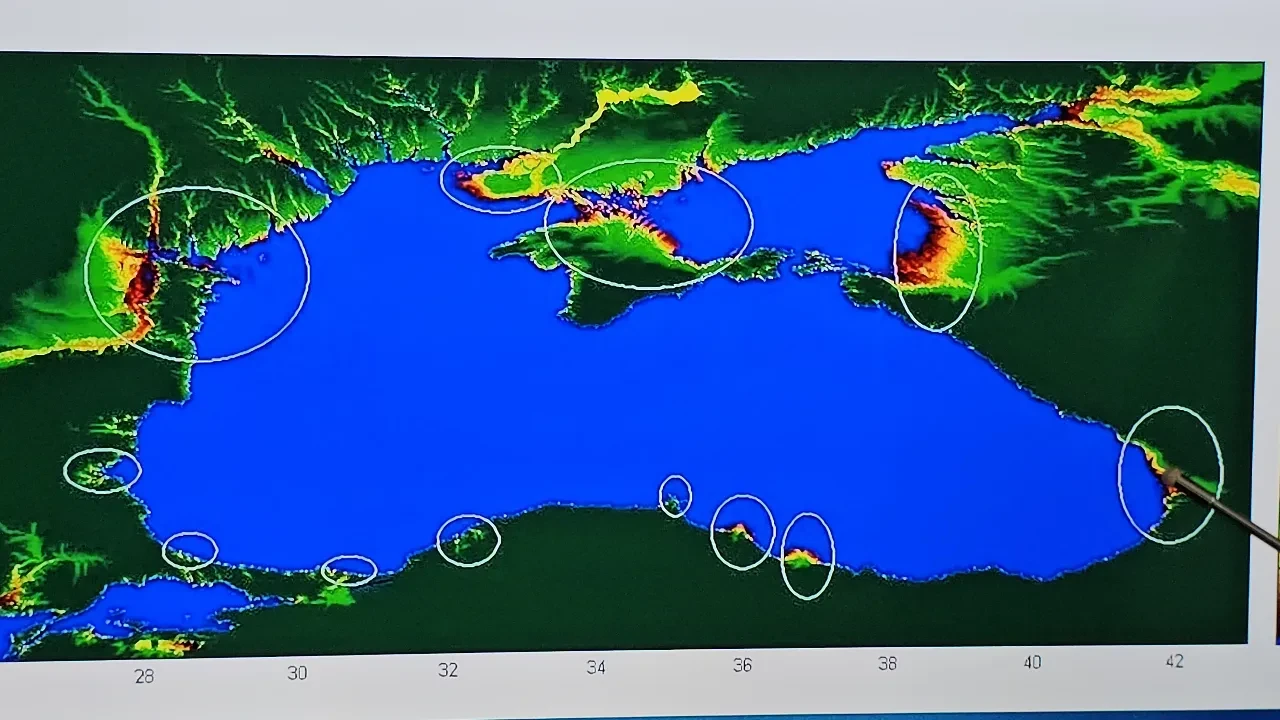Click the tiny circle on southern coast near 35
This screenshot has width=1280, height=720.
point(675,496)
